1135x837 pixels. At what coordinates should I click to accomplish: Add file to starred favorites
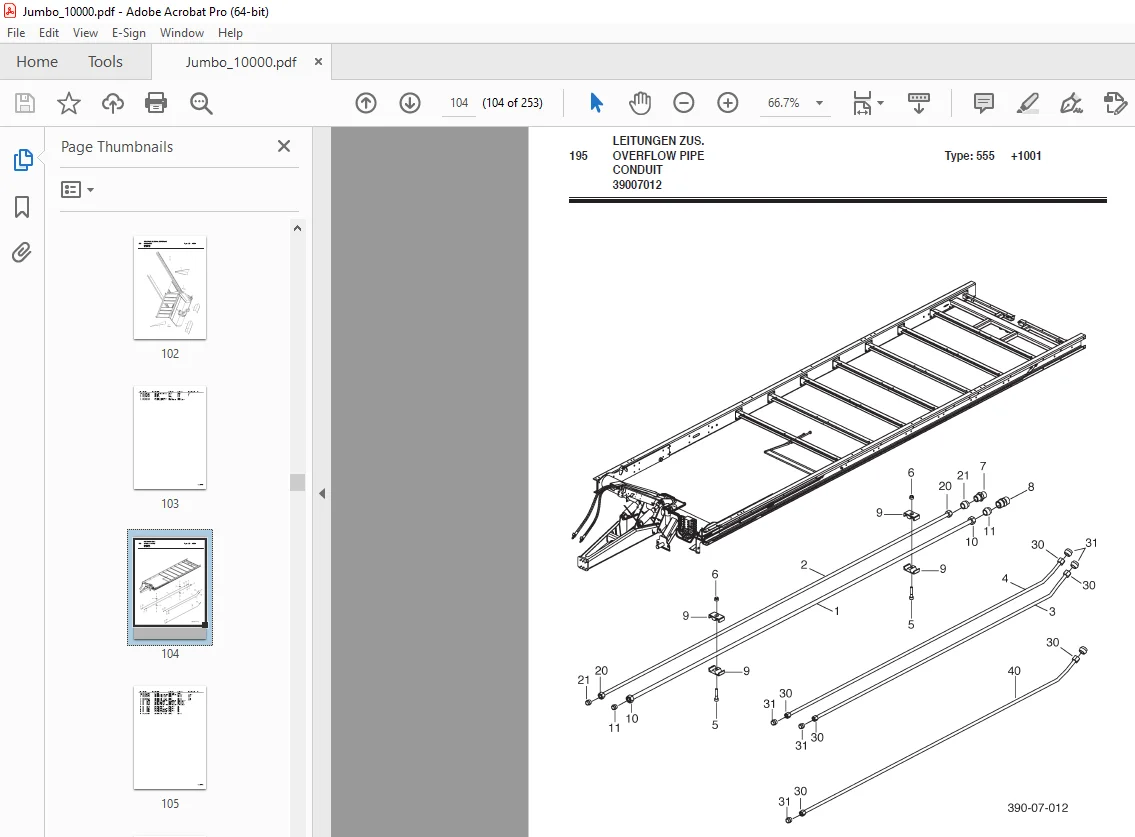(x=69, y=103)
